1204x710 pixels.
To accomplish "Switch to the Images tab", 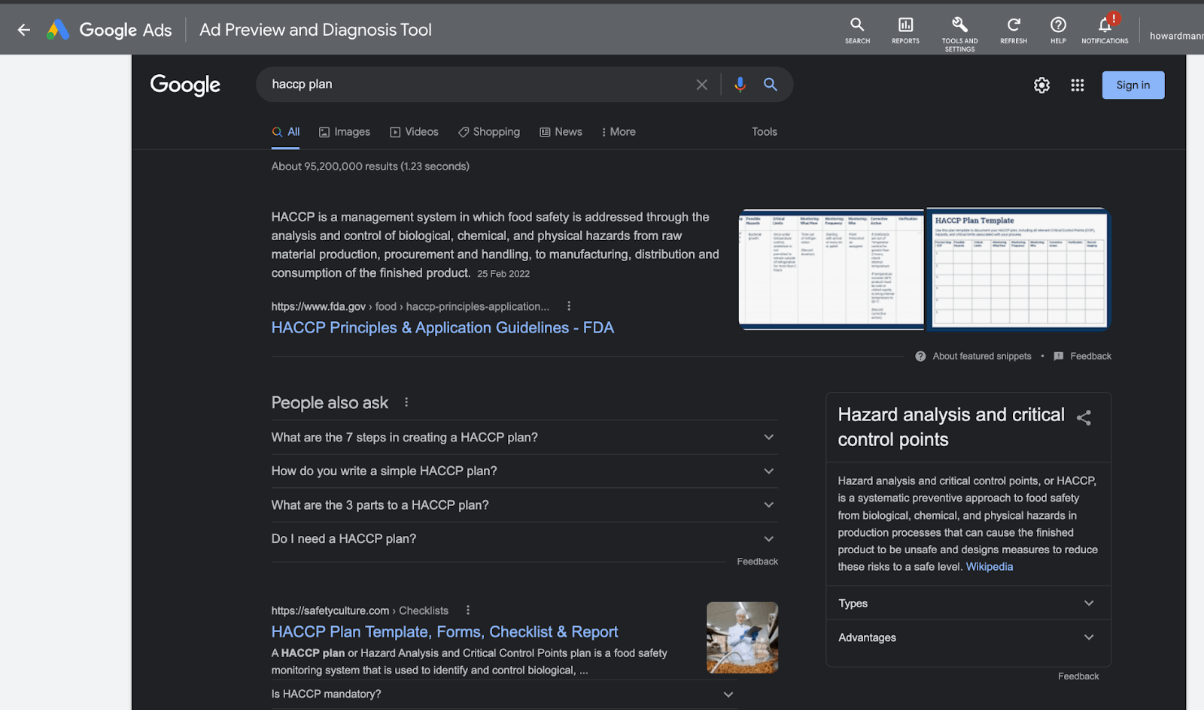I will click(x=344, y=132).
